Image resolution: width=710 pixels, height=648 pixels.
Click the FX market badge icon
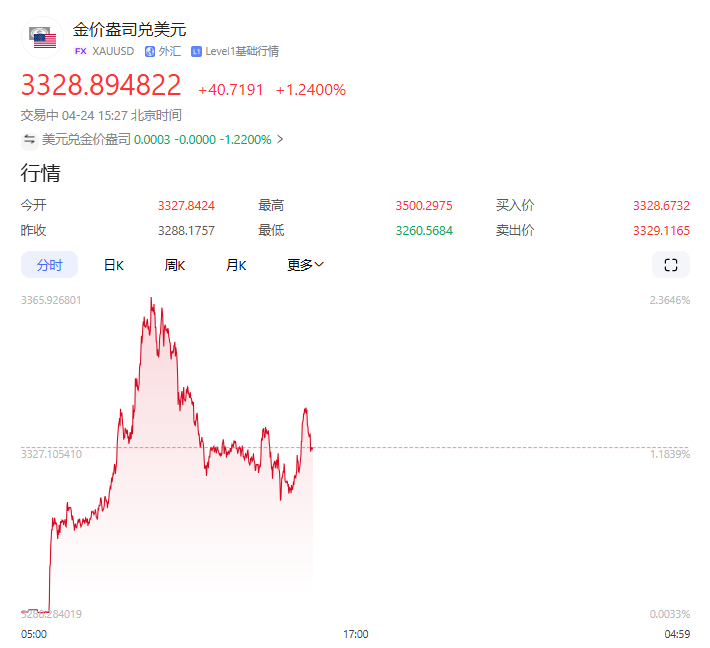click(81, 51)
